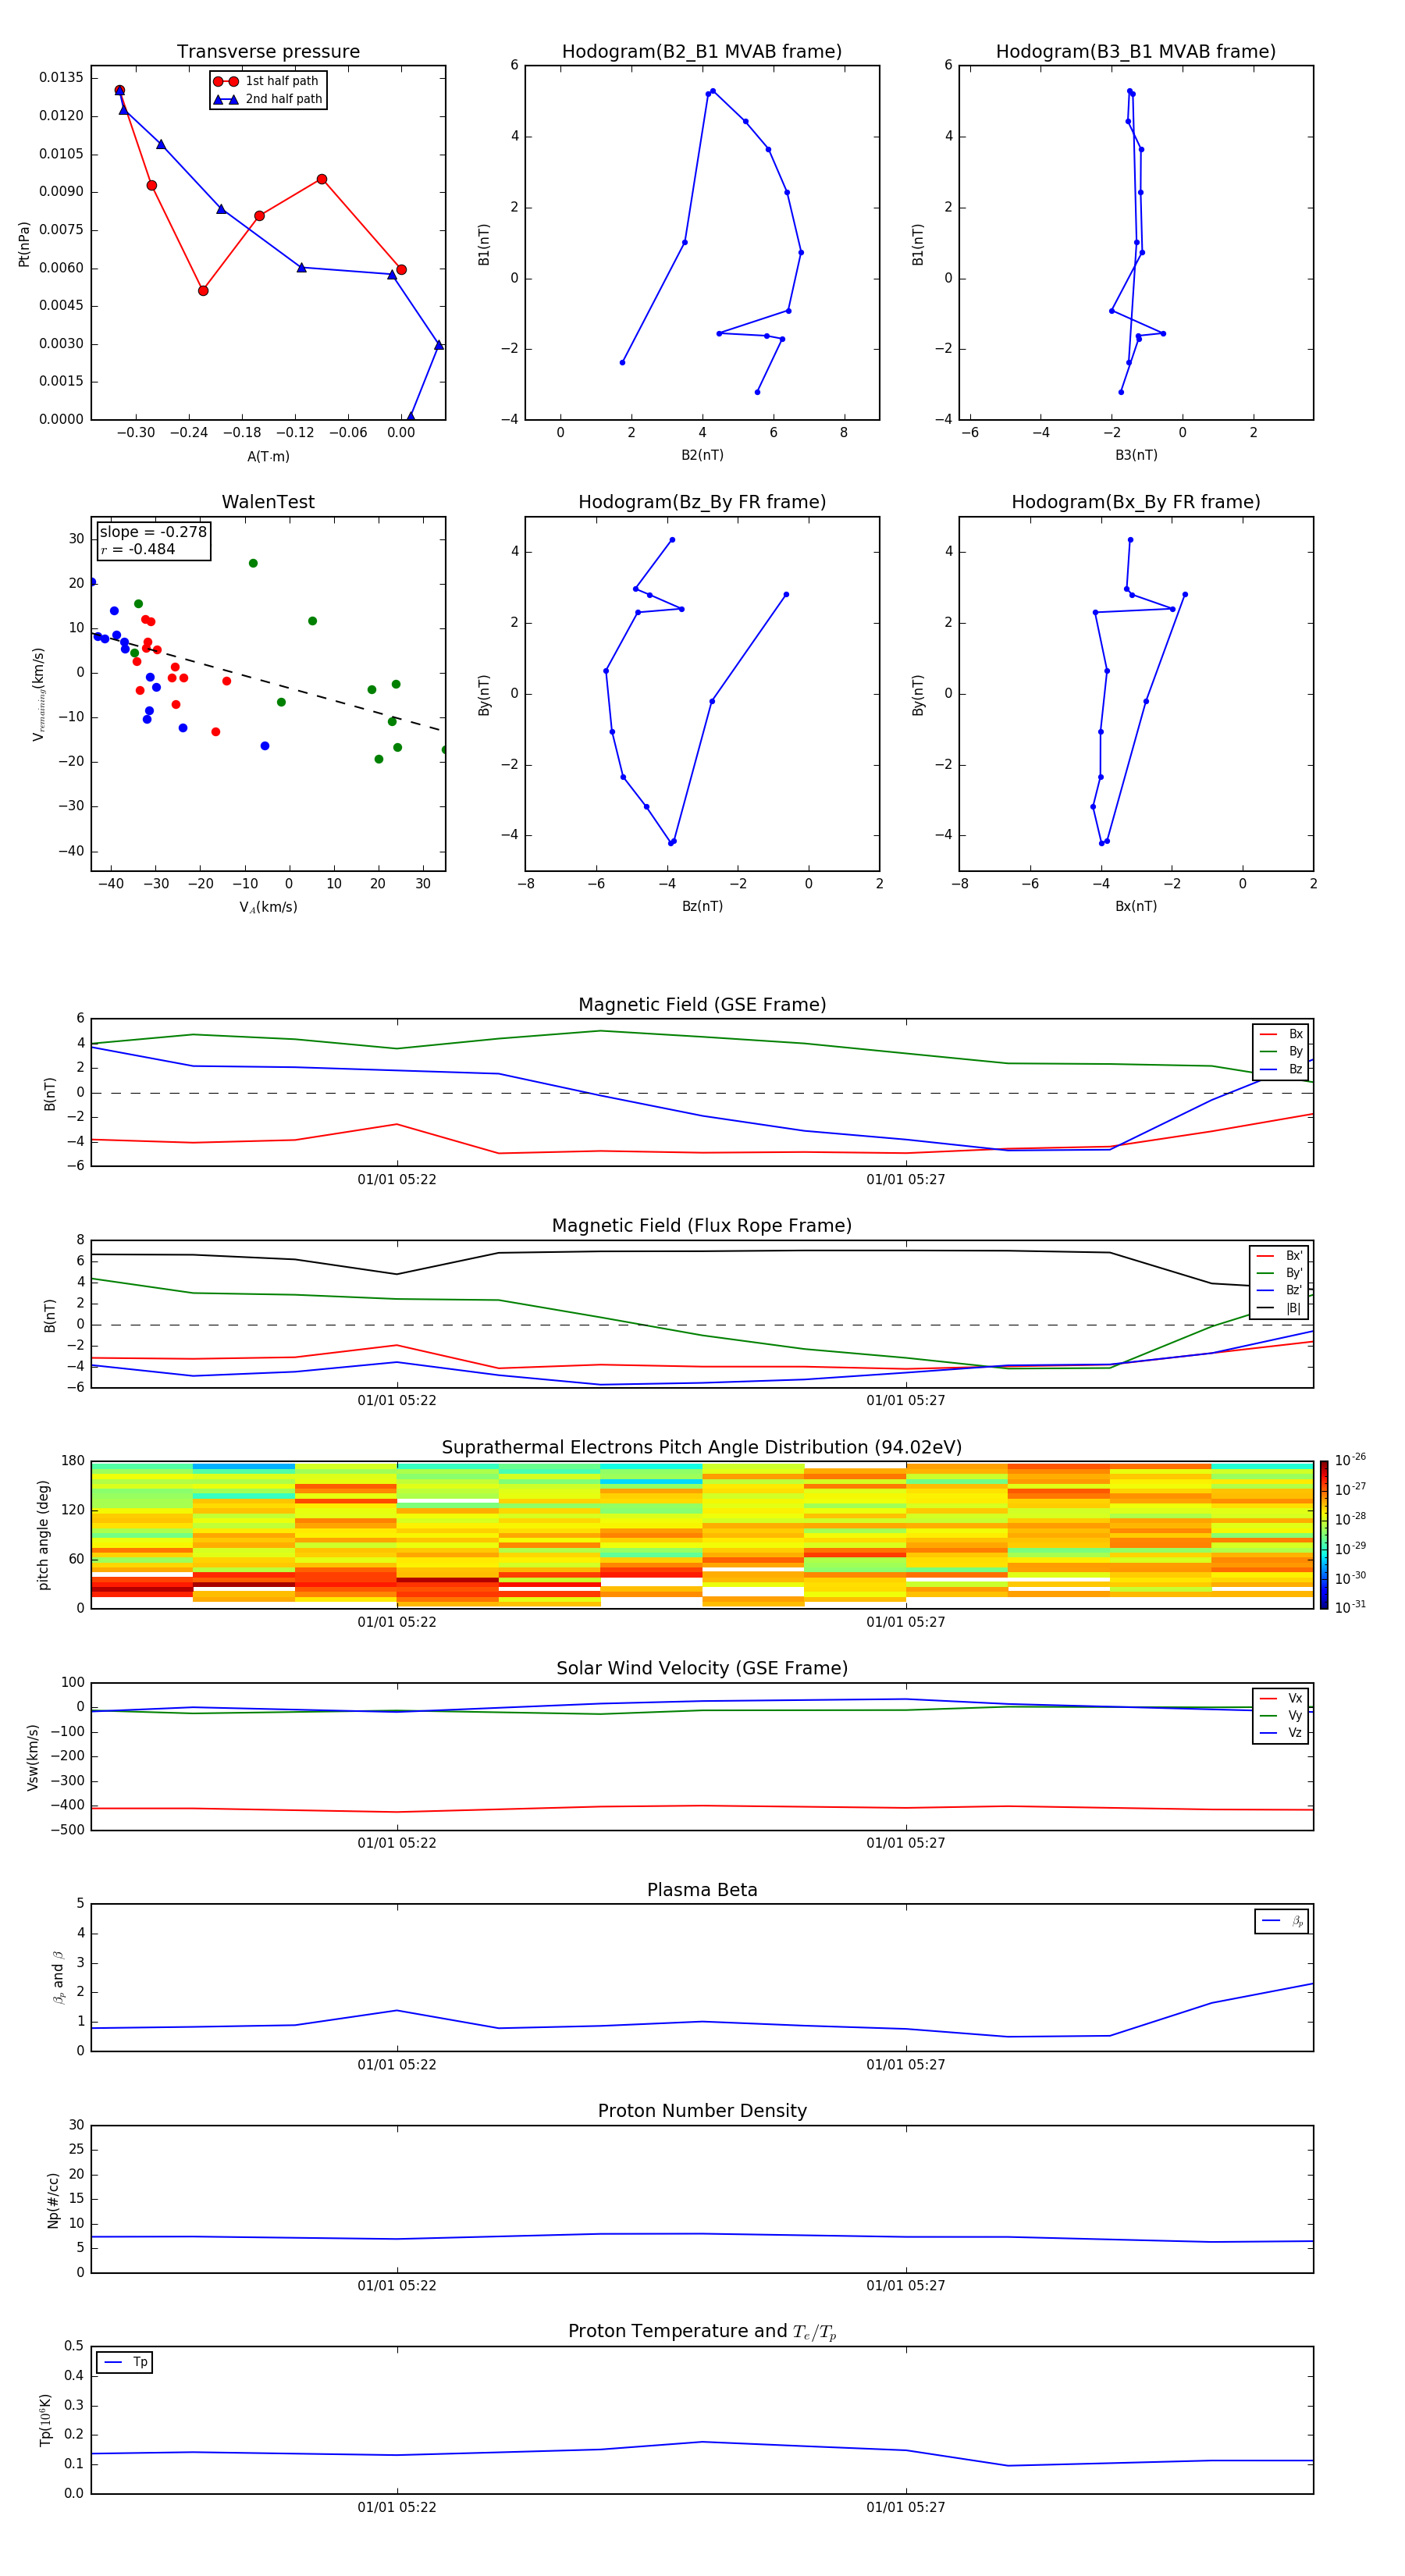The image size is (1405, 2576).
Task: Click the 'Proton Temperature and Te/Tp' title
Action: click(702, 2332)
